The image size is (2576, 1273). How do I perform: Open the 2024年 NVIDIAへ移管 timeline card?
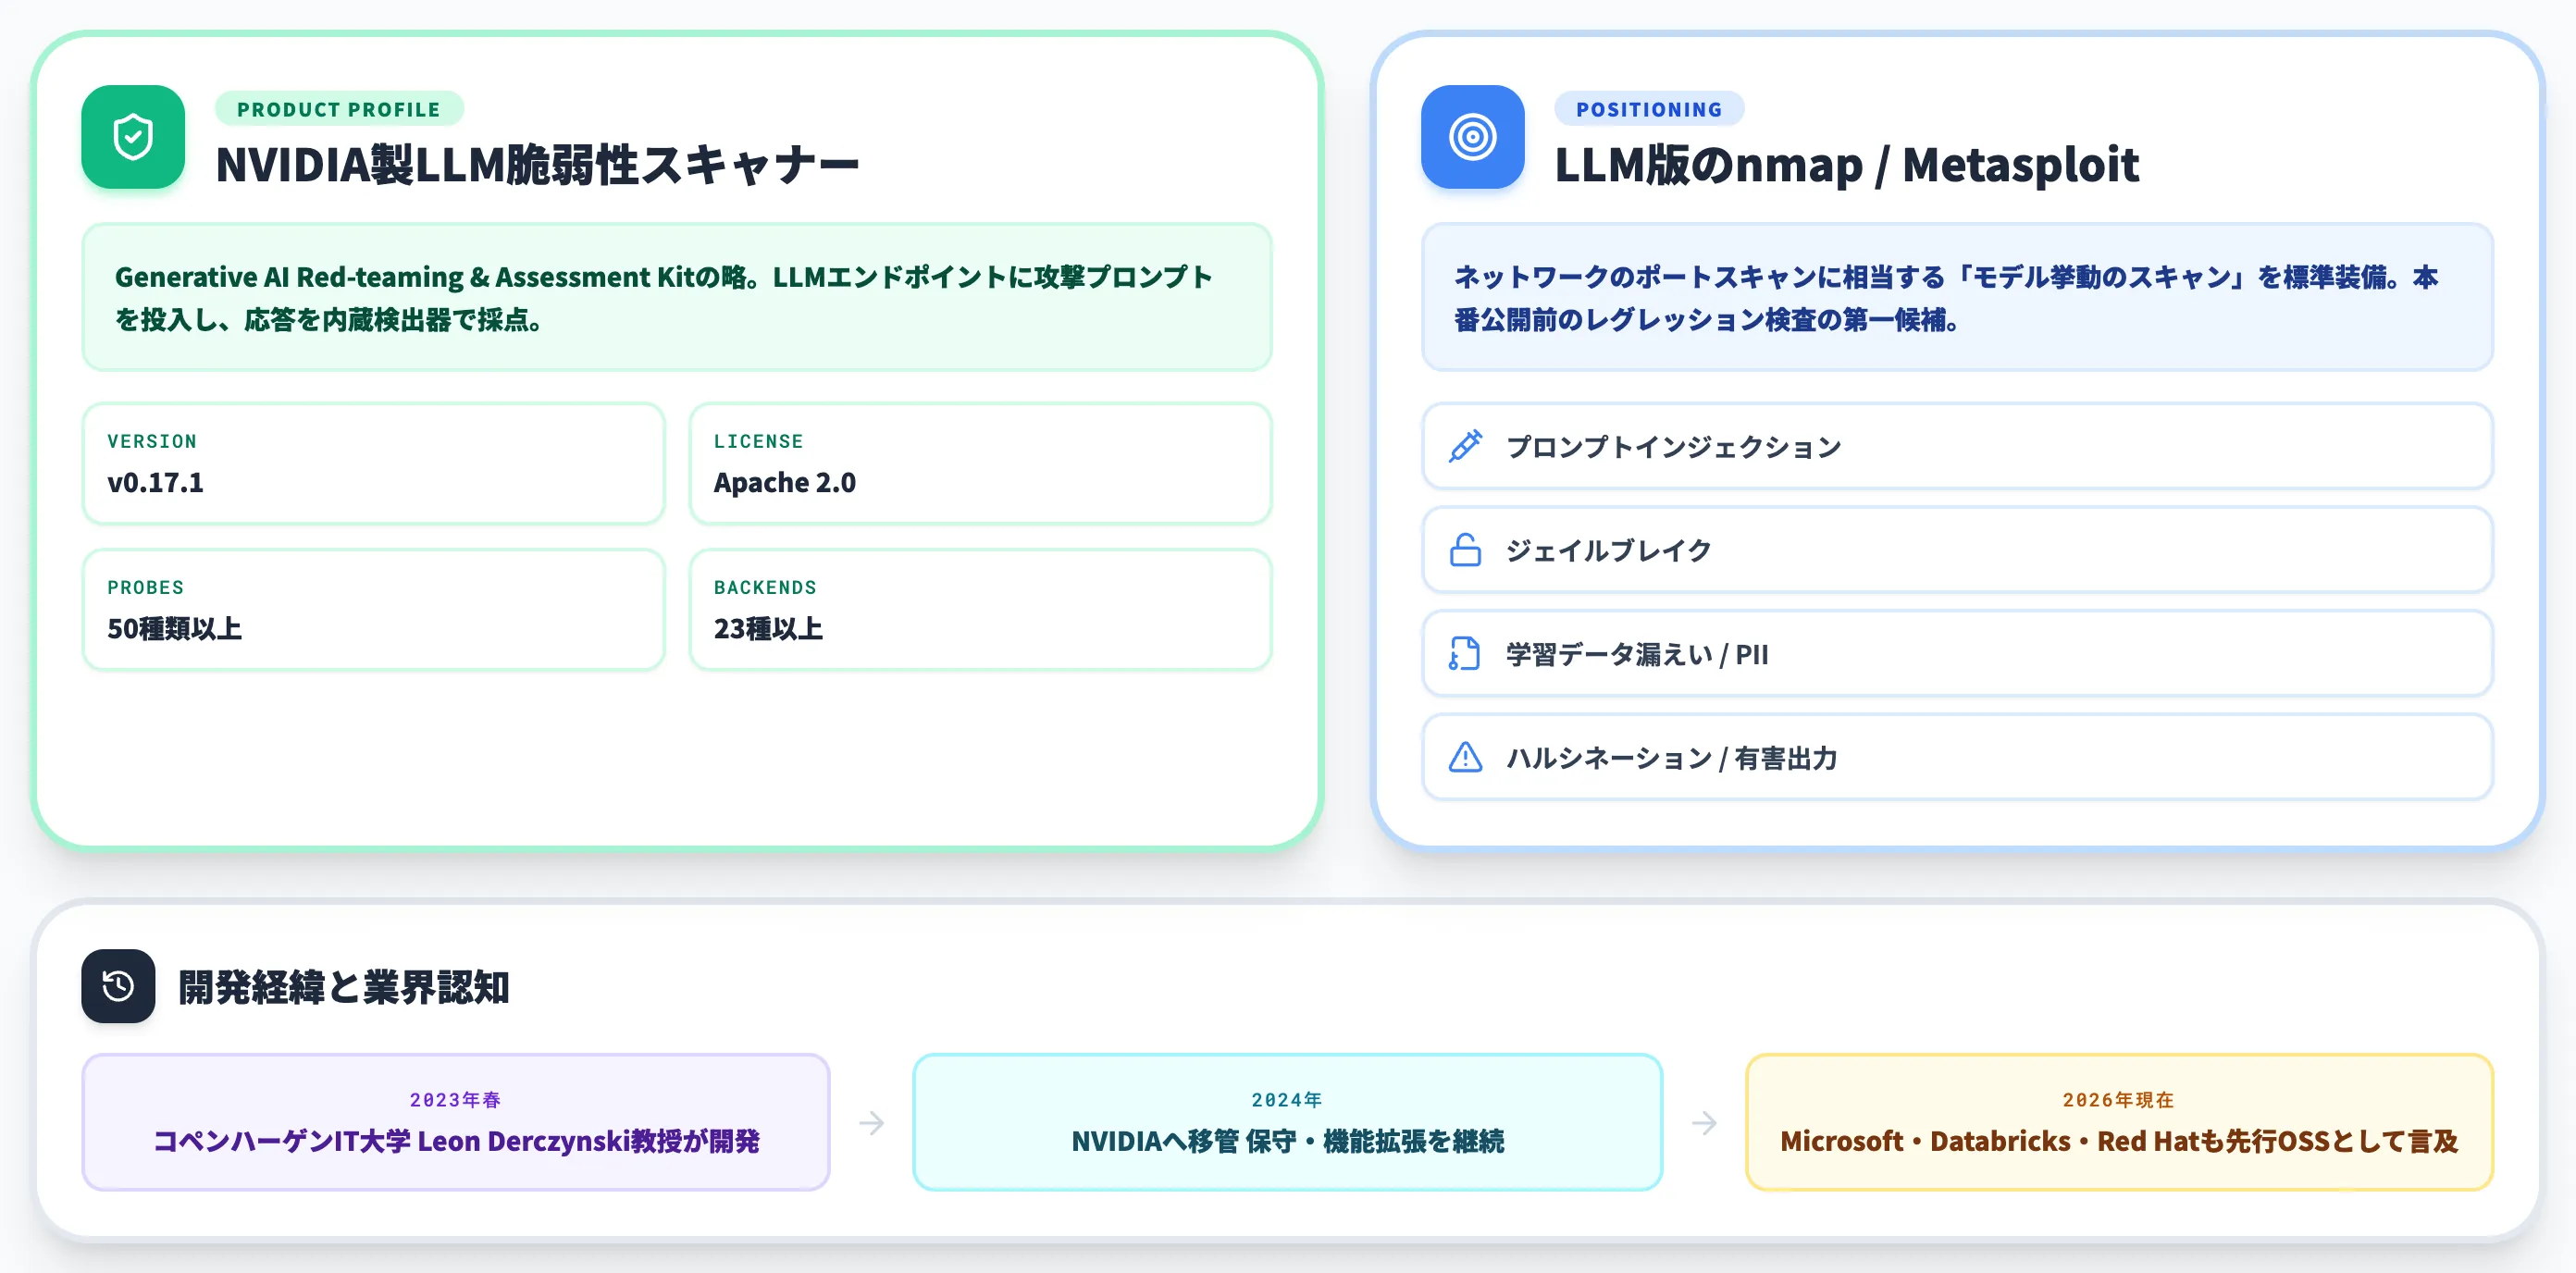point(1287,1122)
